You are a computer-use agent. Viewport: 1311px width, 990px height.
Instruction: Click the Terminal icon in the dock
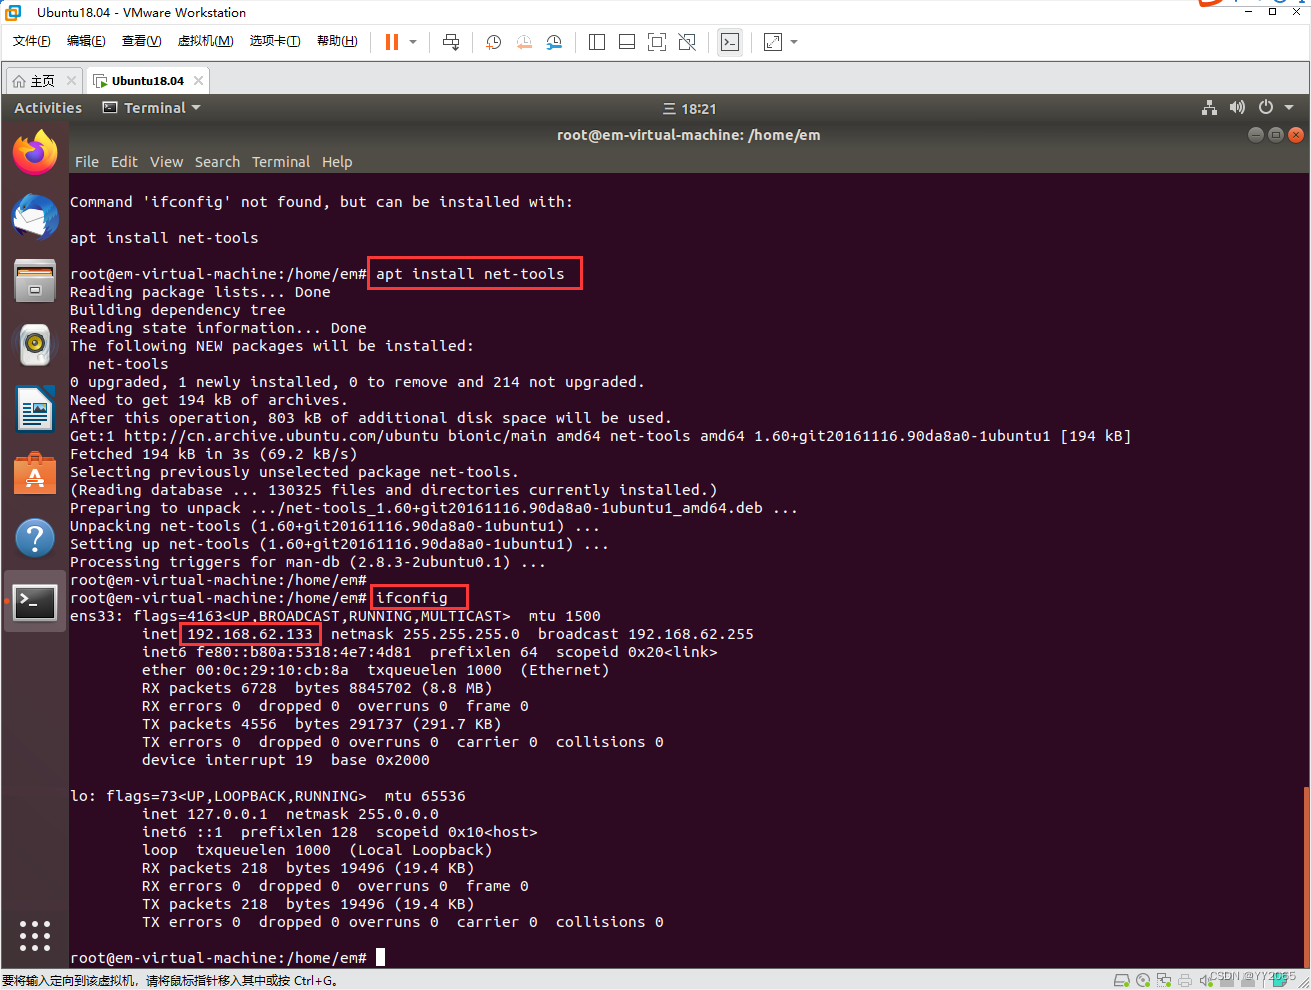35,602
